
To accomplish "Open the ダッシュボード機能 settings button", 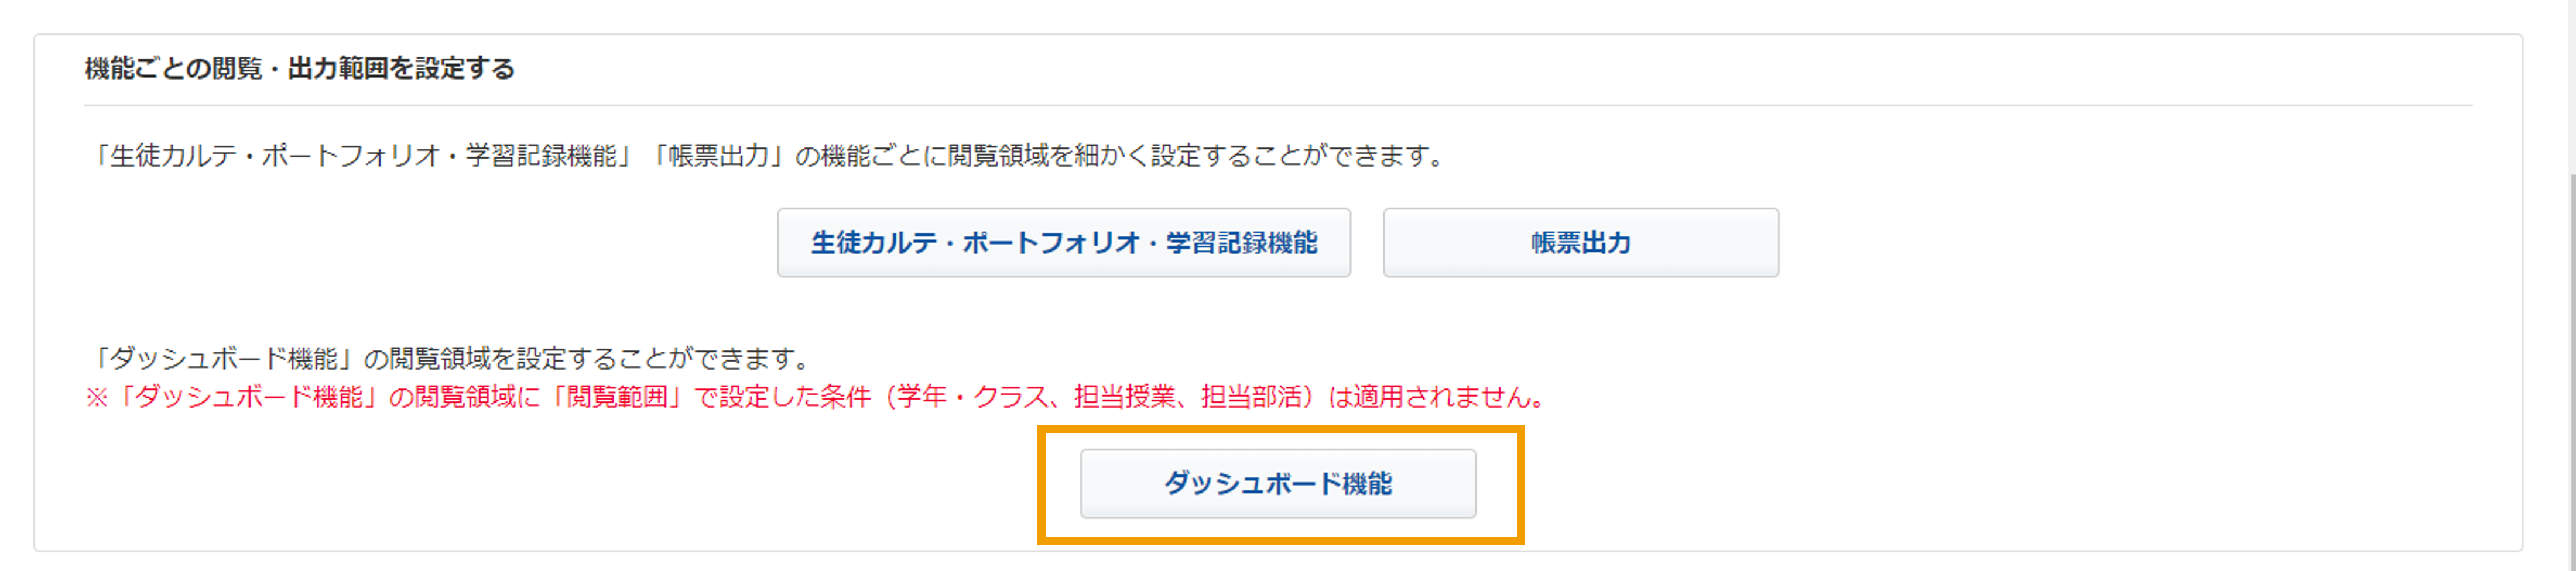I will [x=1278, y=483].
